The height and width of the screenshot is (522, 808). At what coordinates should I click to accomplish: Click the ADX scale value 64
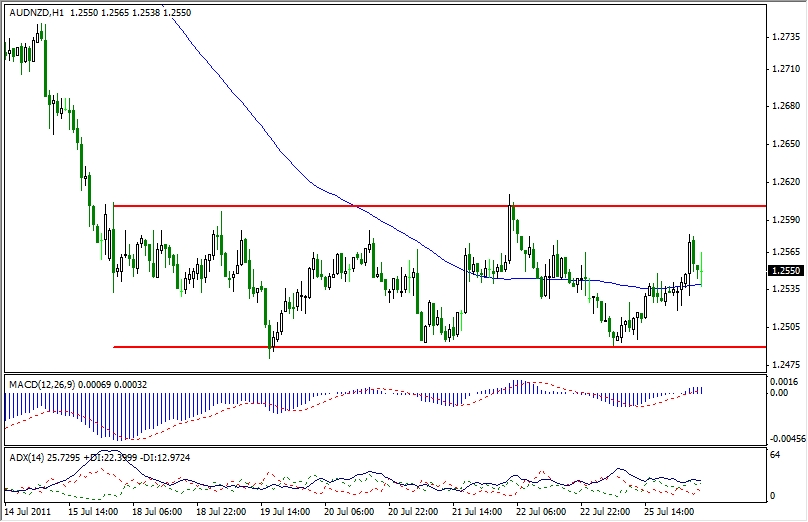coord(775,454)
